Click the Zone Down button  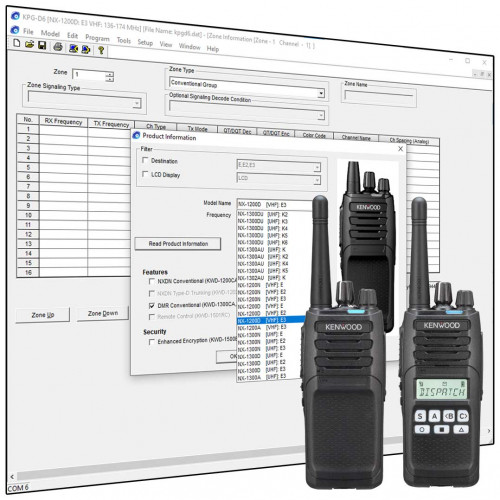[103, 314]
